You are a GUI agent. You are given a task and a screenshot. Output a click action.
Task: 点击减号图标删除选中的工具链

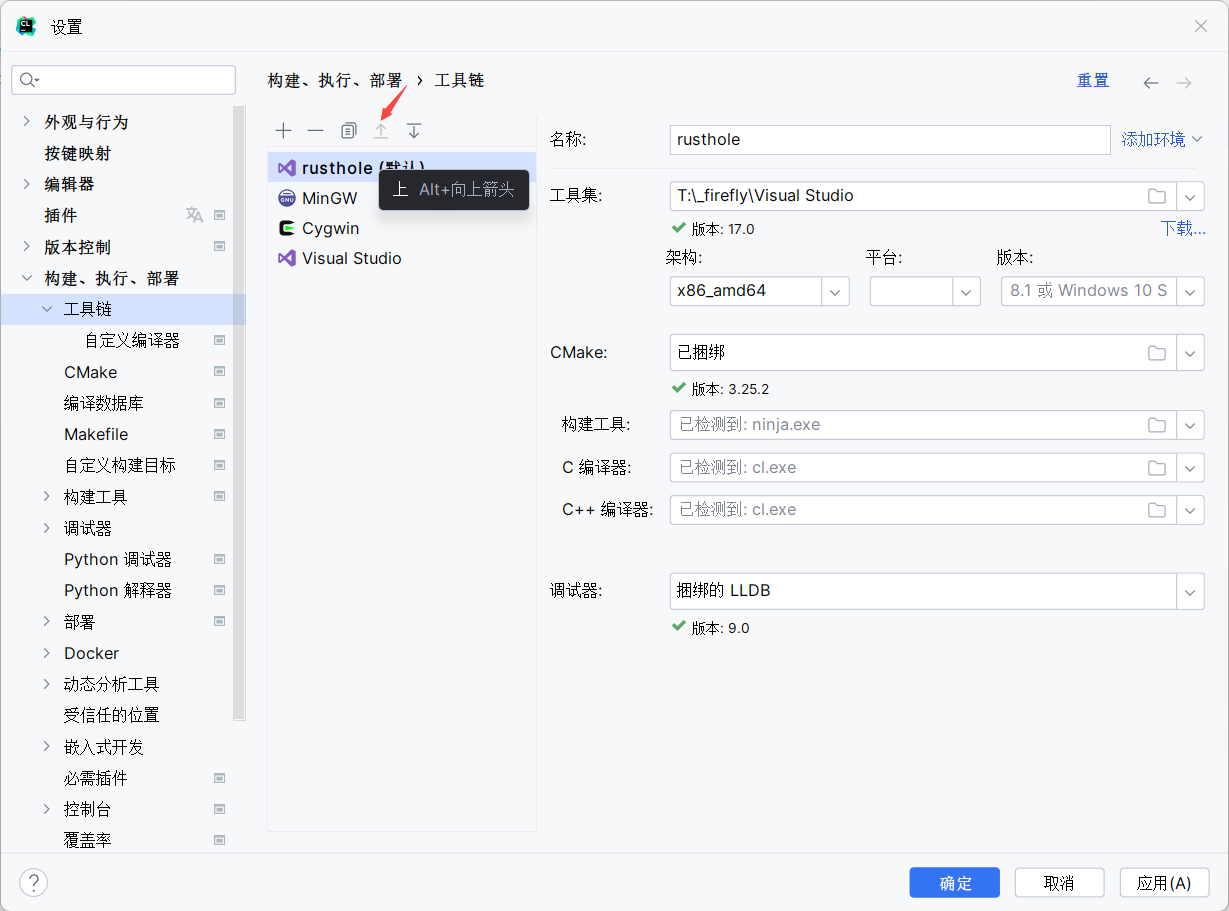point(315,130)
